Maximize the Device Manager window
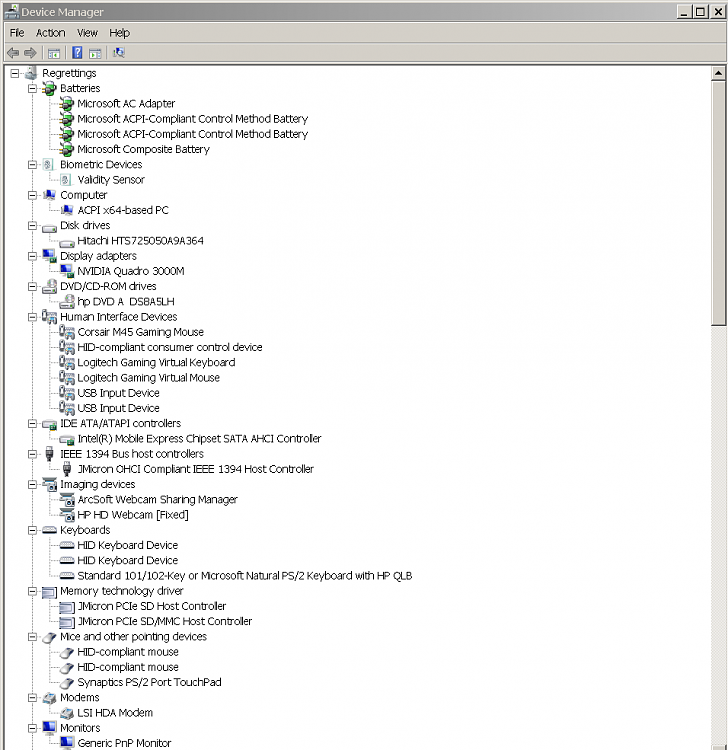 click(701, 11)
